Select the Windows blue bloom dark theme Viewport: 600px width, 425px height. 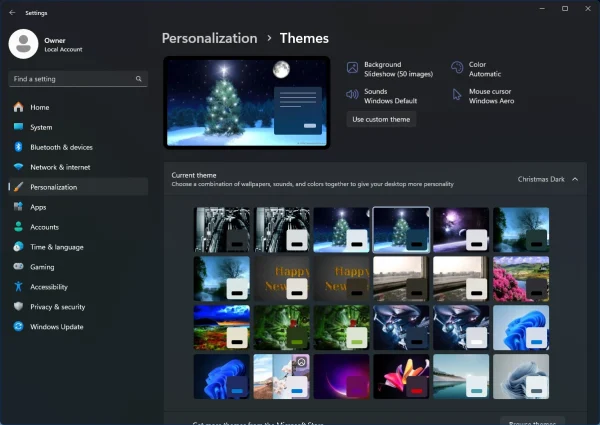click(222, 376)
